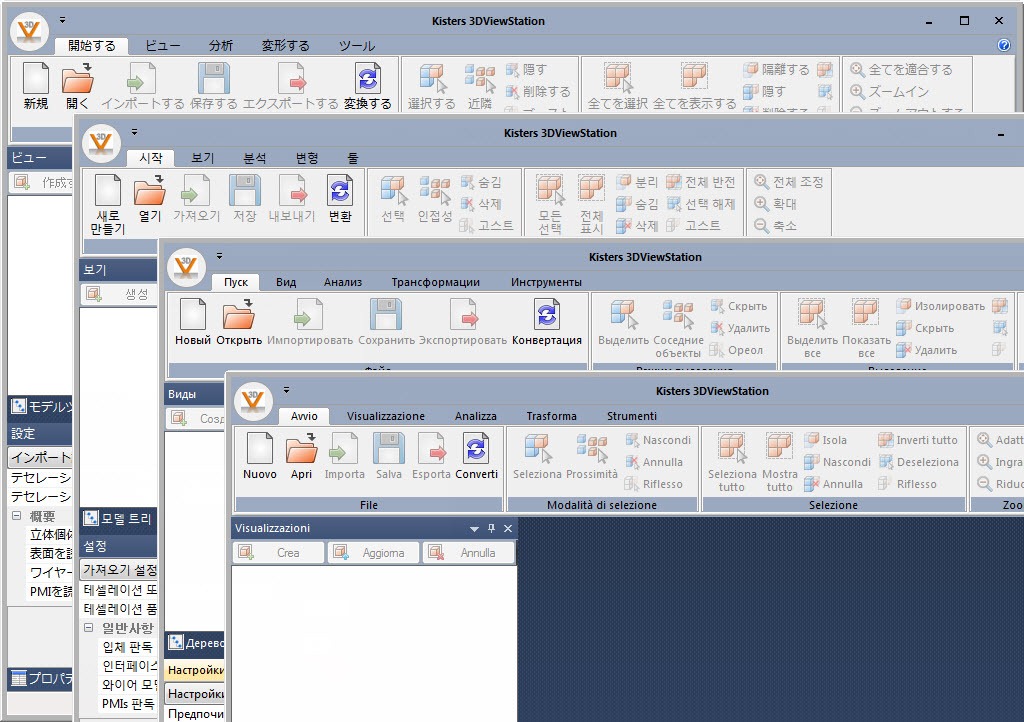Click the Crea button in Visualizzazioni
Viewport: 1024px width, 722px height.
(279, 553)
